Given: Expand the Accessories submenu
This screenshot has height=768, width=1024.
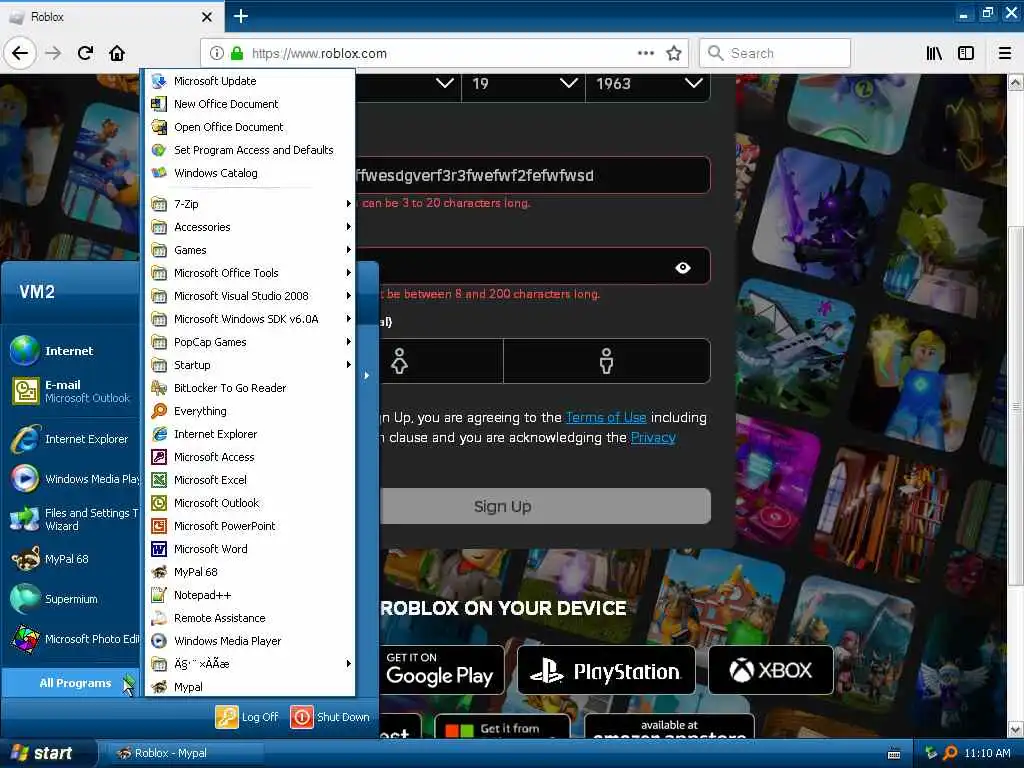Looking at the screenshot, I should click(x=249, y=227).
